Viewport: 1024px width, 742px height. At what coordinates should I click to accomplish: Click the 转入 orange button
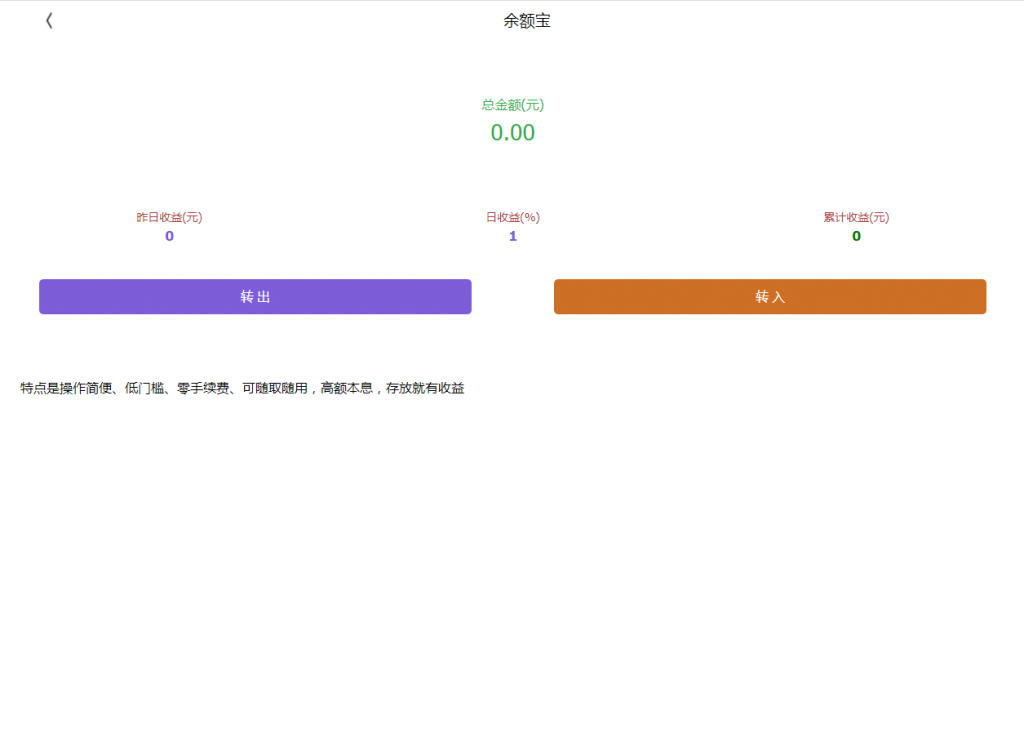(769, 296)
